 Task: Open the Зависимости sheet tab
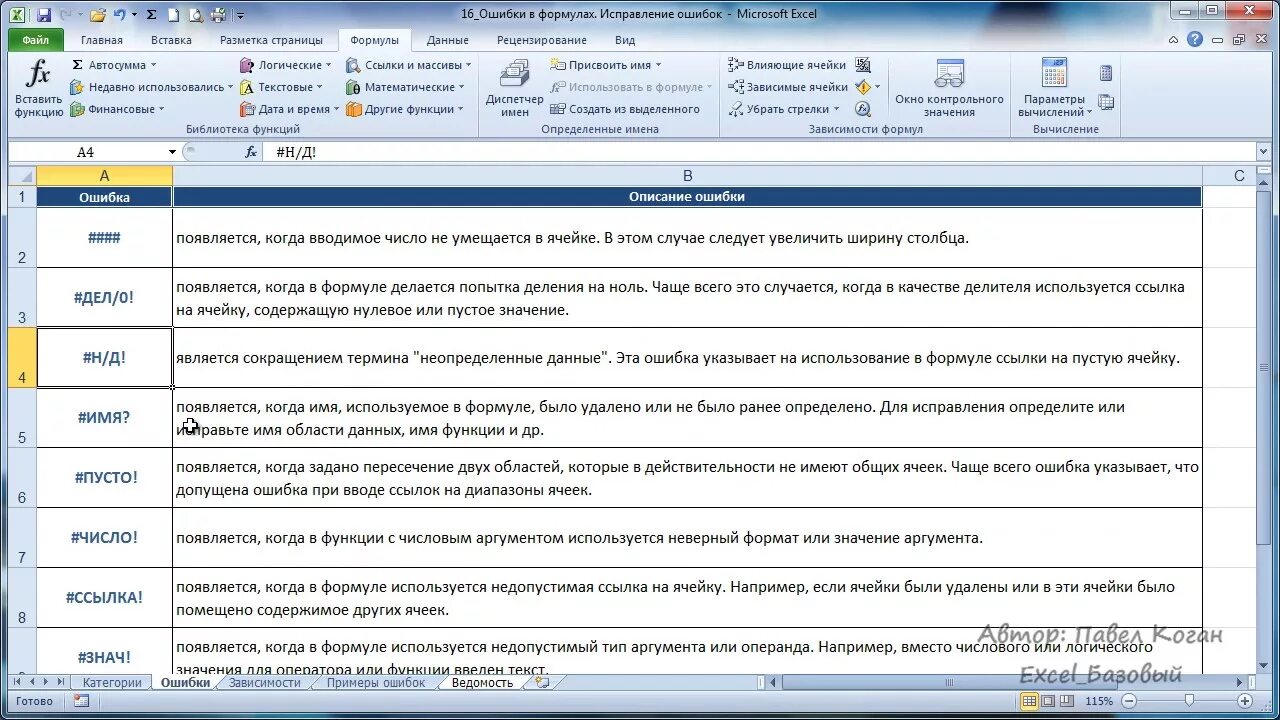[264, 683]
